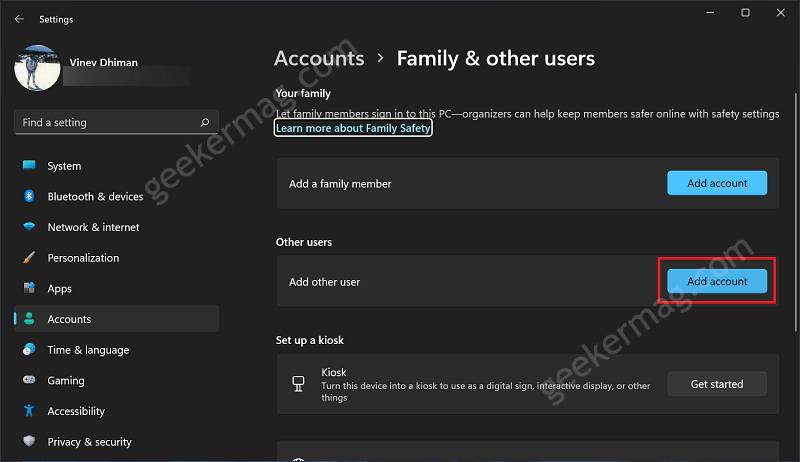The image size is (800, 462).
Task: Add account for other user
Action: click(x=717, y=281)
